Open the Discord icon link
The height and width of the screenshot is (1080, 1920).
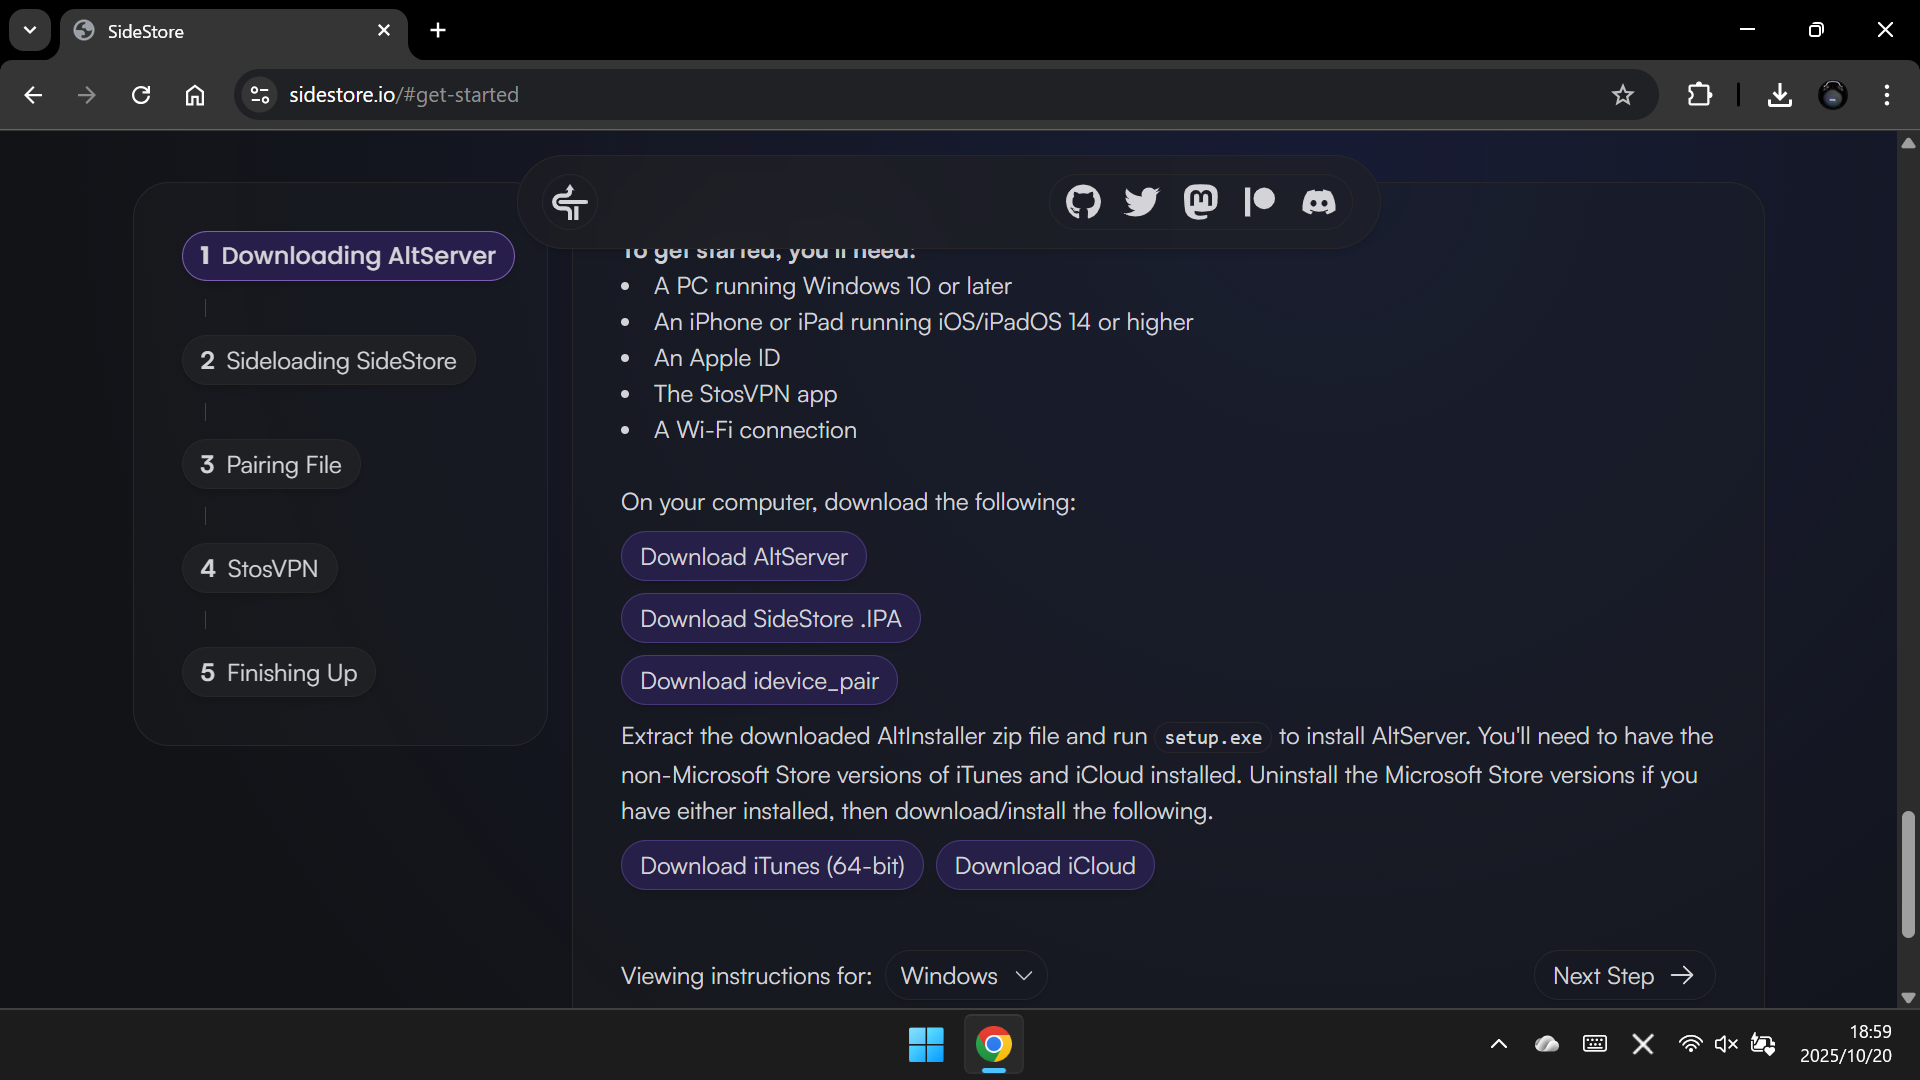tap(1318, 202)
